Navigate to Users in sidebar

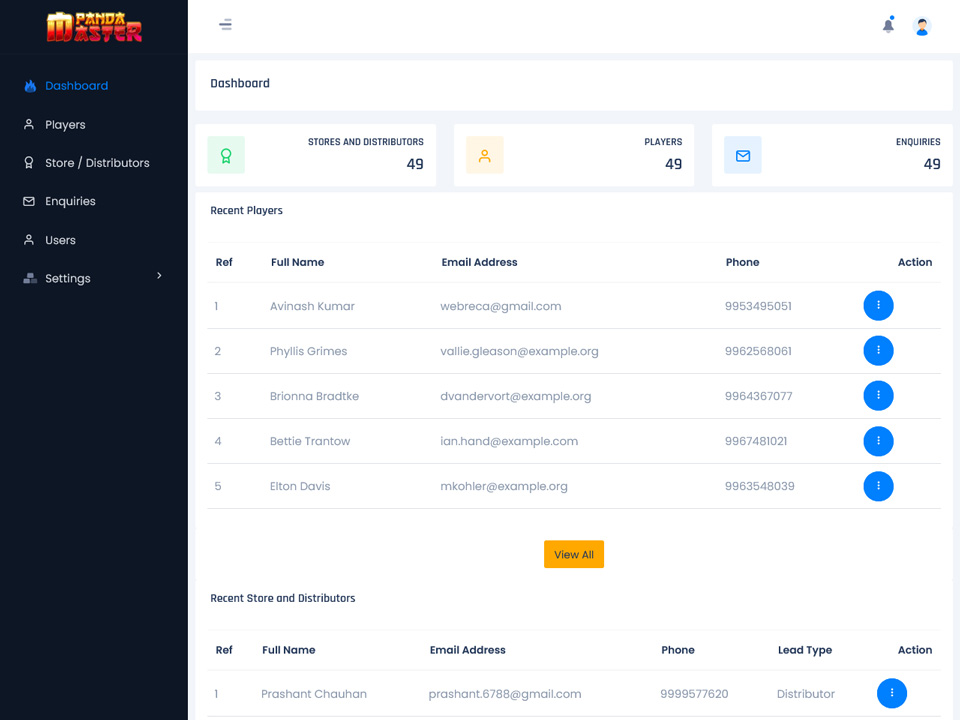[60, 240]
